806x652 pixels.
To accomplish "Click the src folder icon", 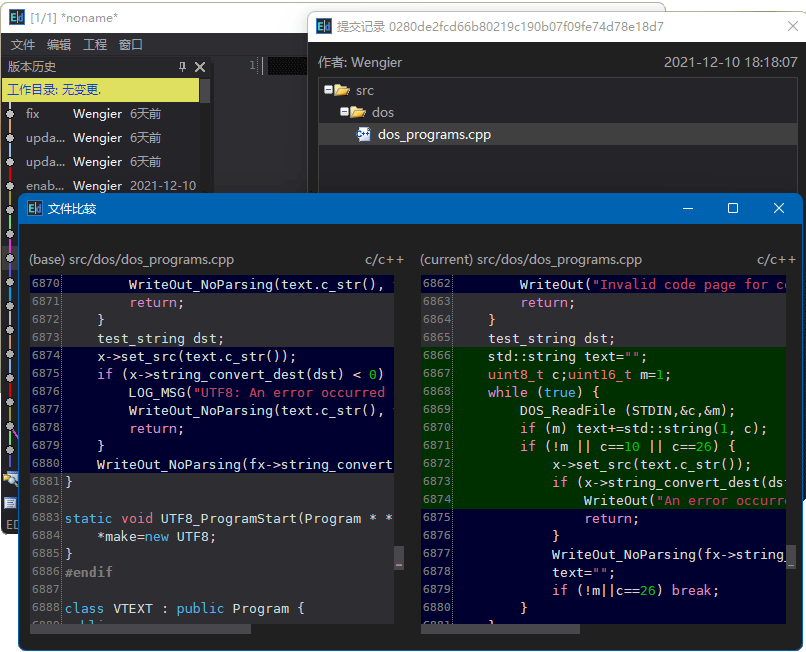I will point(342,90).
